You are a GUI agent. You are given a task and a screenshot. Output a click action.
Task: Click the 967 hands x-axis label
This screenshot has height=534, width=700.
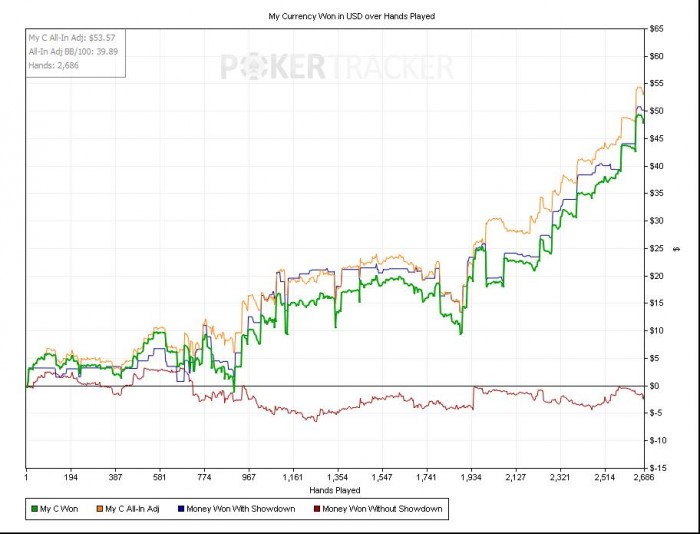coord(249,477)
